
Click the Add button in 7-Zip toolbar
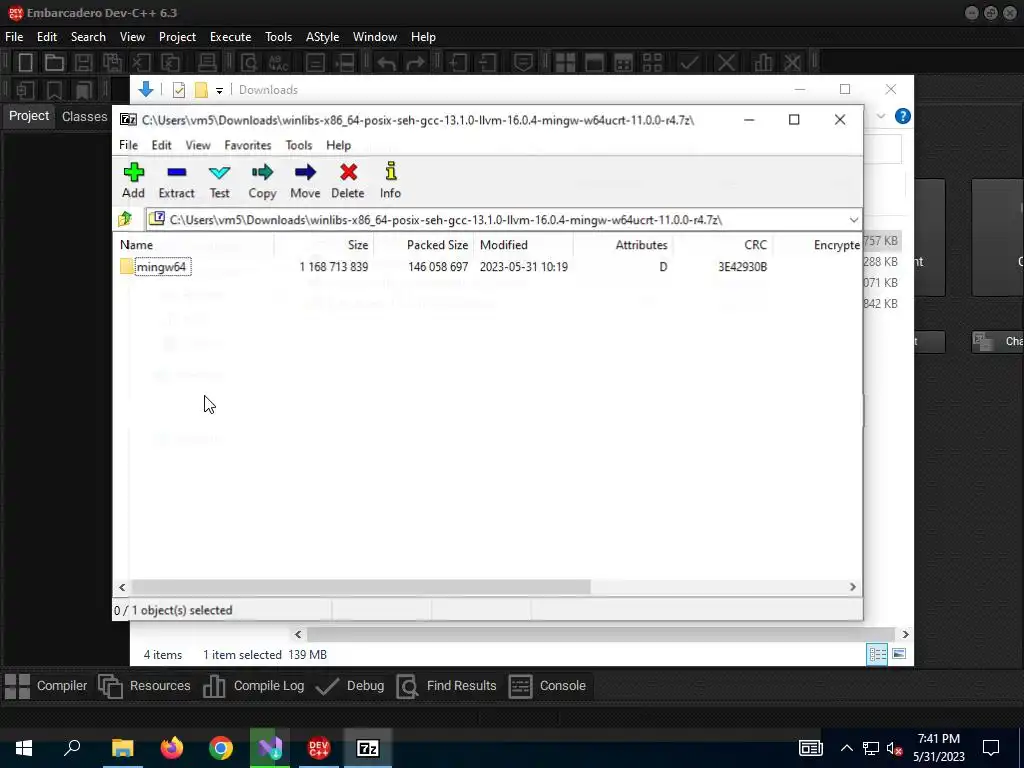pyautogui.click(x=133, y=181)
